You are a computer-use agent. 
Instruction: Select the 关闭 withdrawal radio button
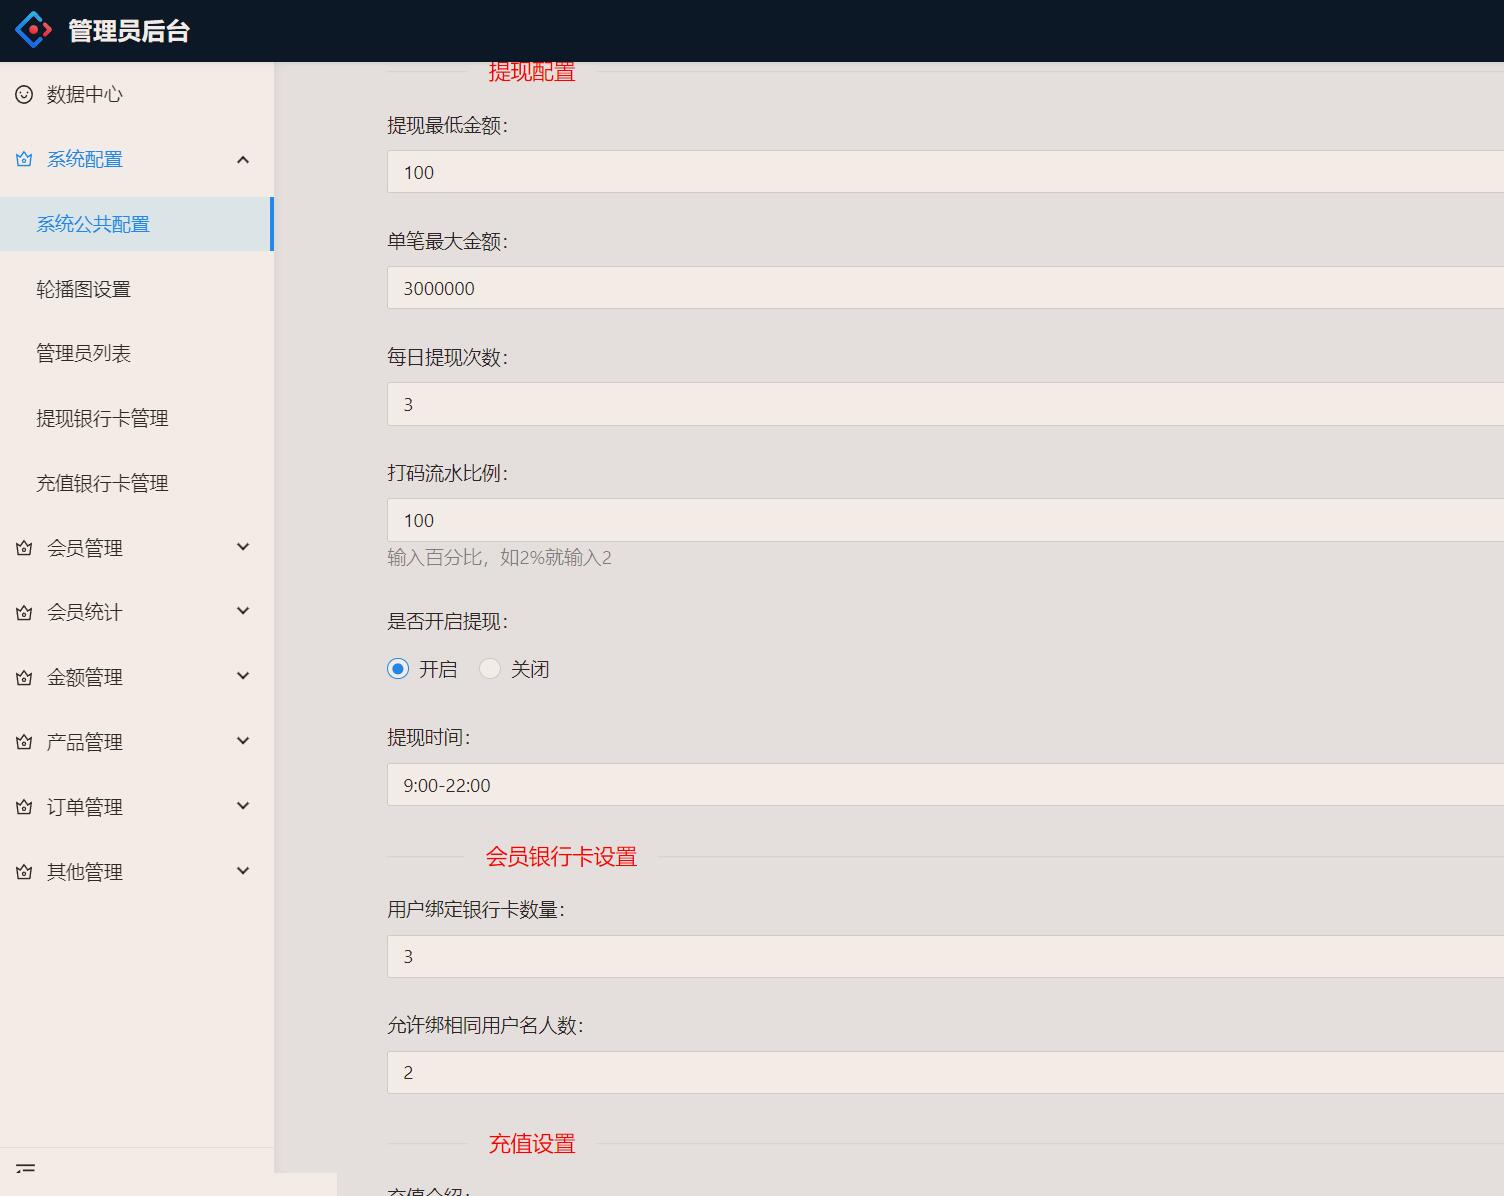pos(490,669)
